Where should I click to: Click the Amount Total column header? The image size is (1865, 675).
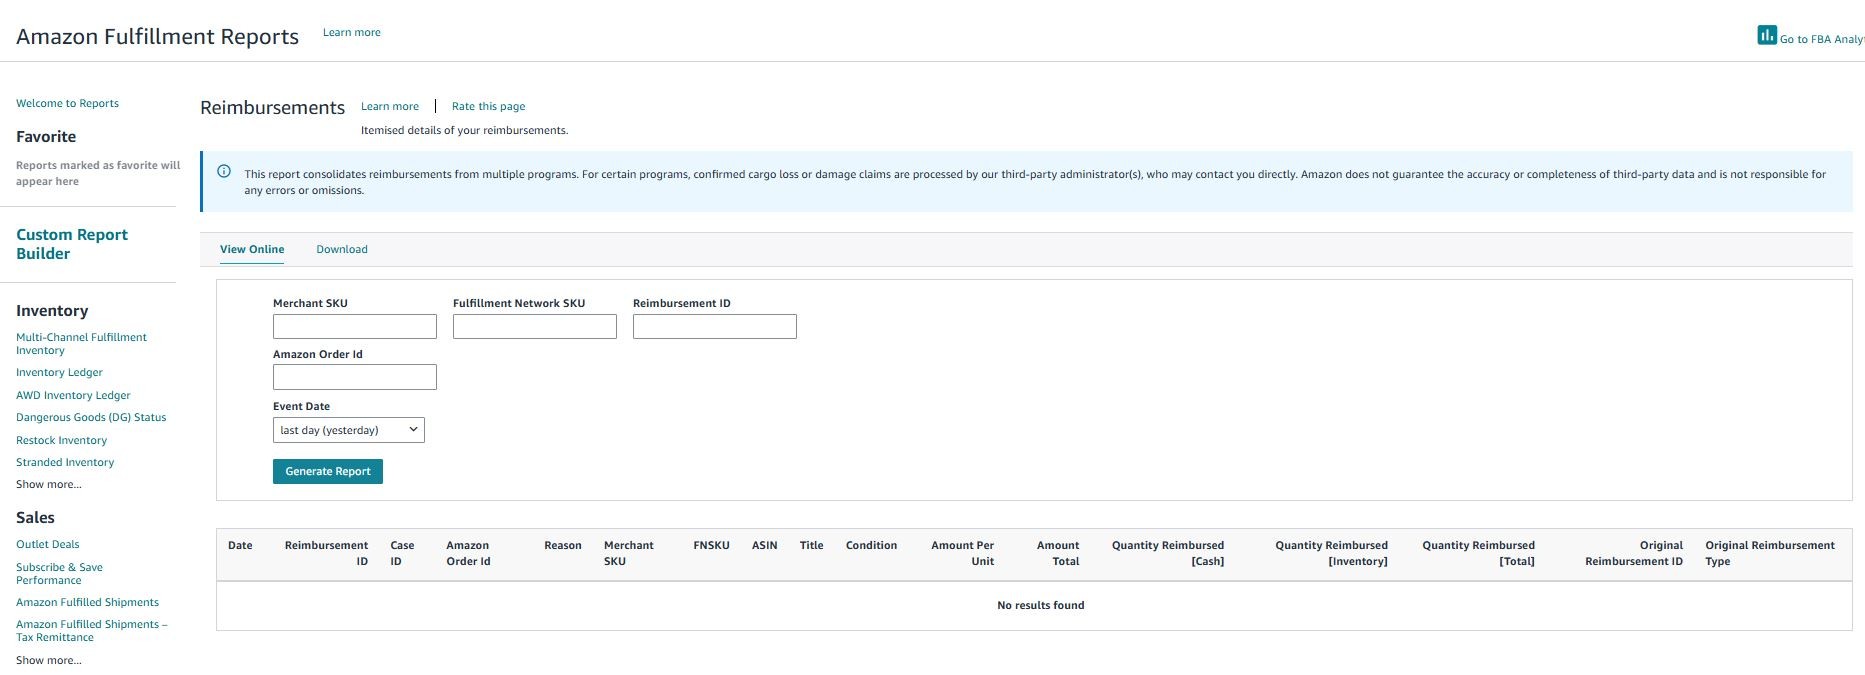pyautogui.click(x=1058, y=553)
